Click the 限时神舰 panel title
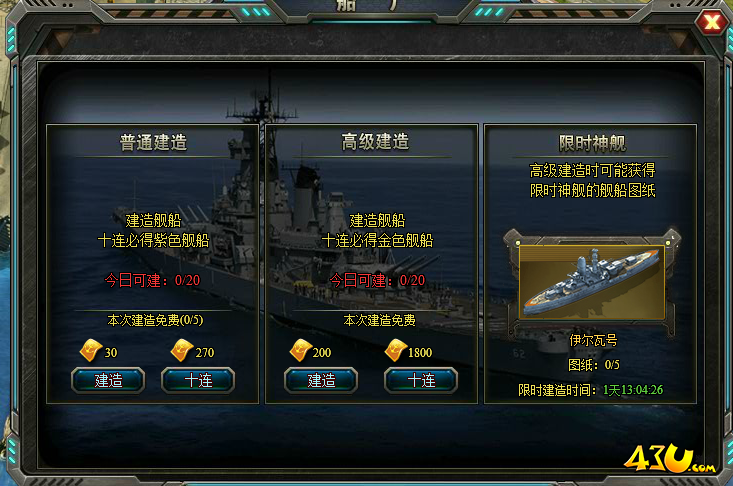Screen dimensions: 733x486 point(592,143)
